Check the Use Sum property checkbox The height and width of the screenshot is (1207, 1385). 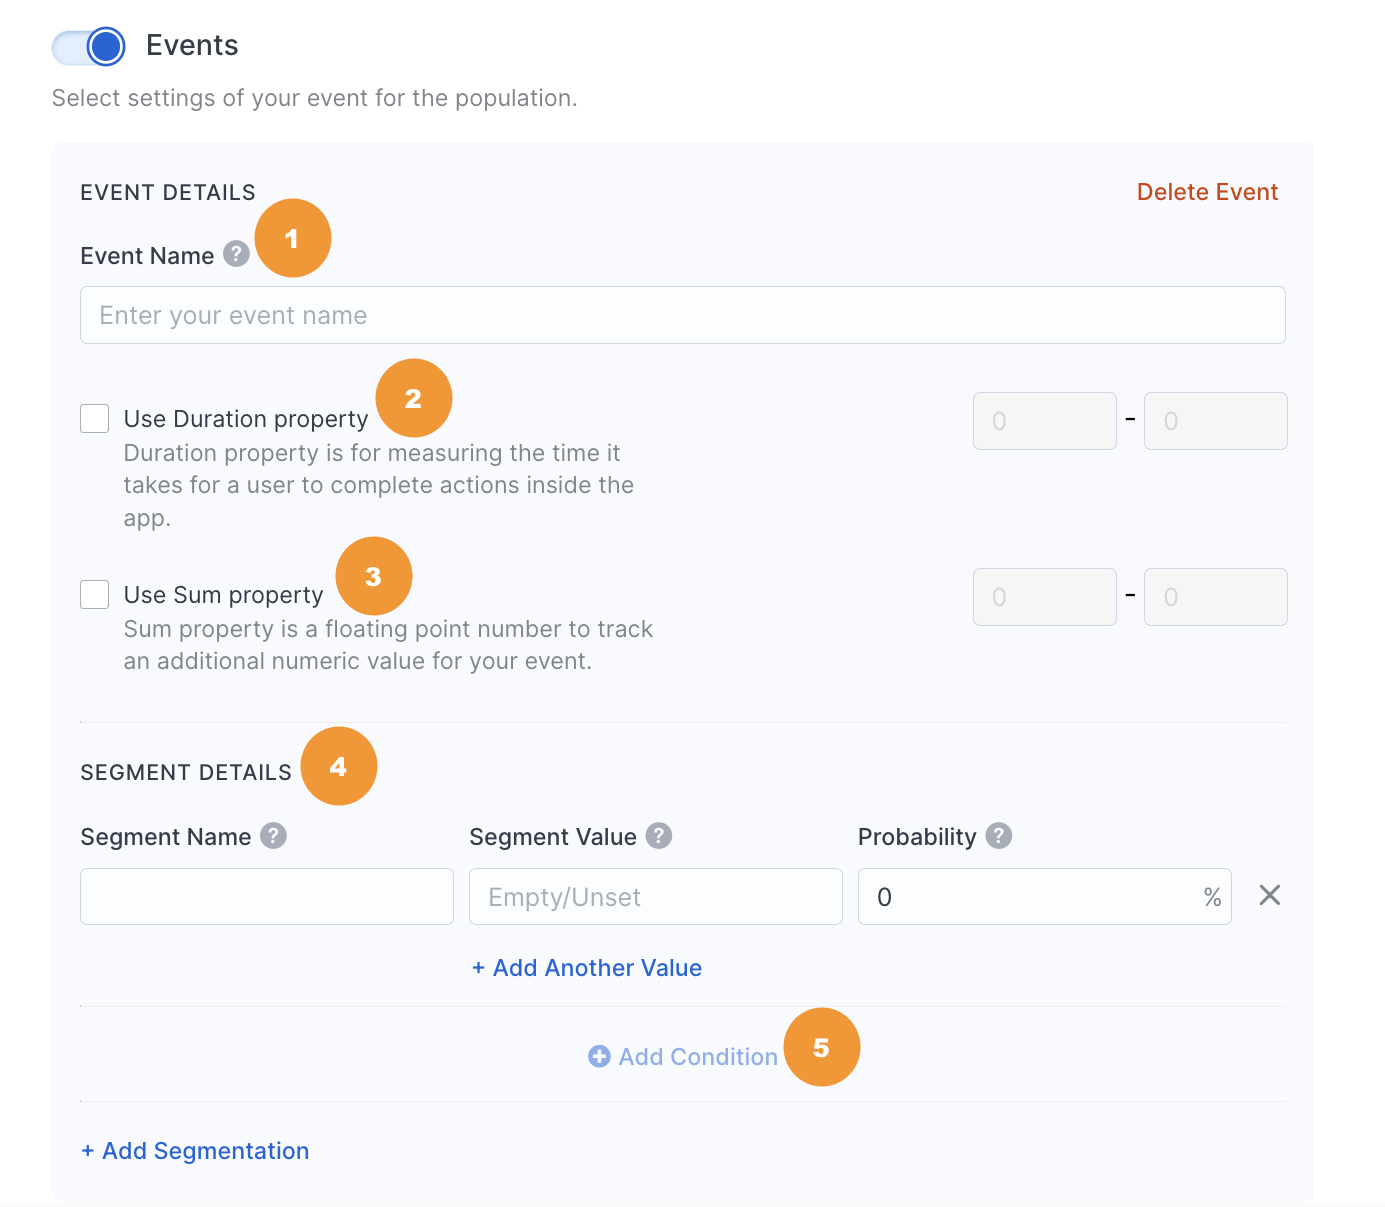pos(95,594)
